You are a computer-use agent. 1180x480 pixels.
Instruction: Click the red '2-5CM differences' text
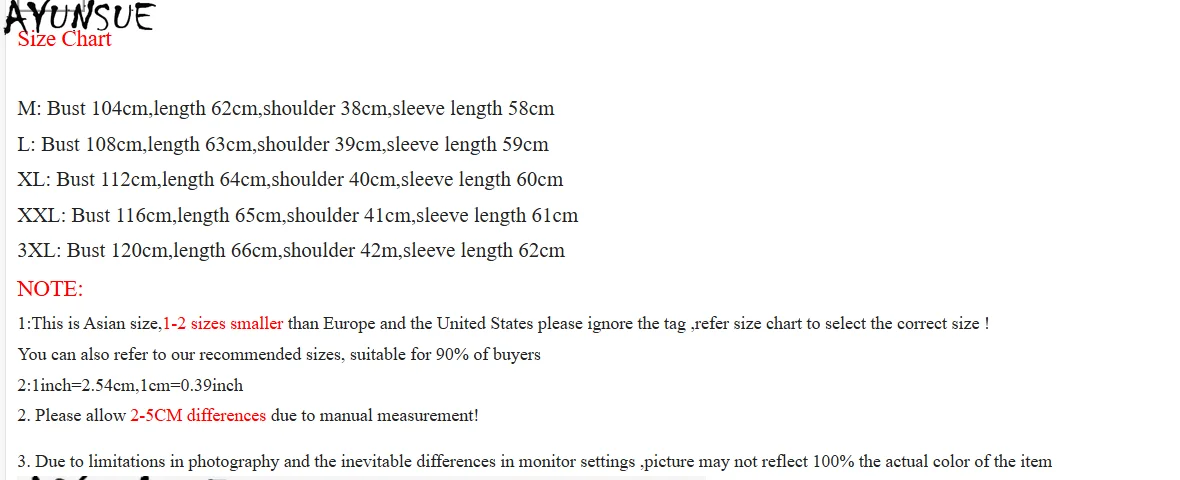[x=198, y=416]
